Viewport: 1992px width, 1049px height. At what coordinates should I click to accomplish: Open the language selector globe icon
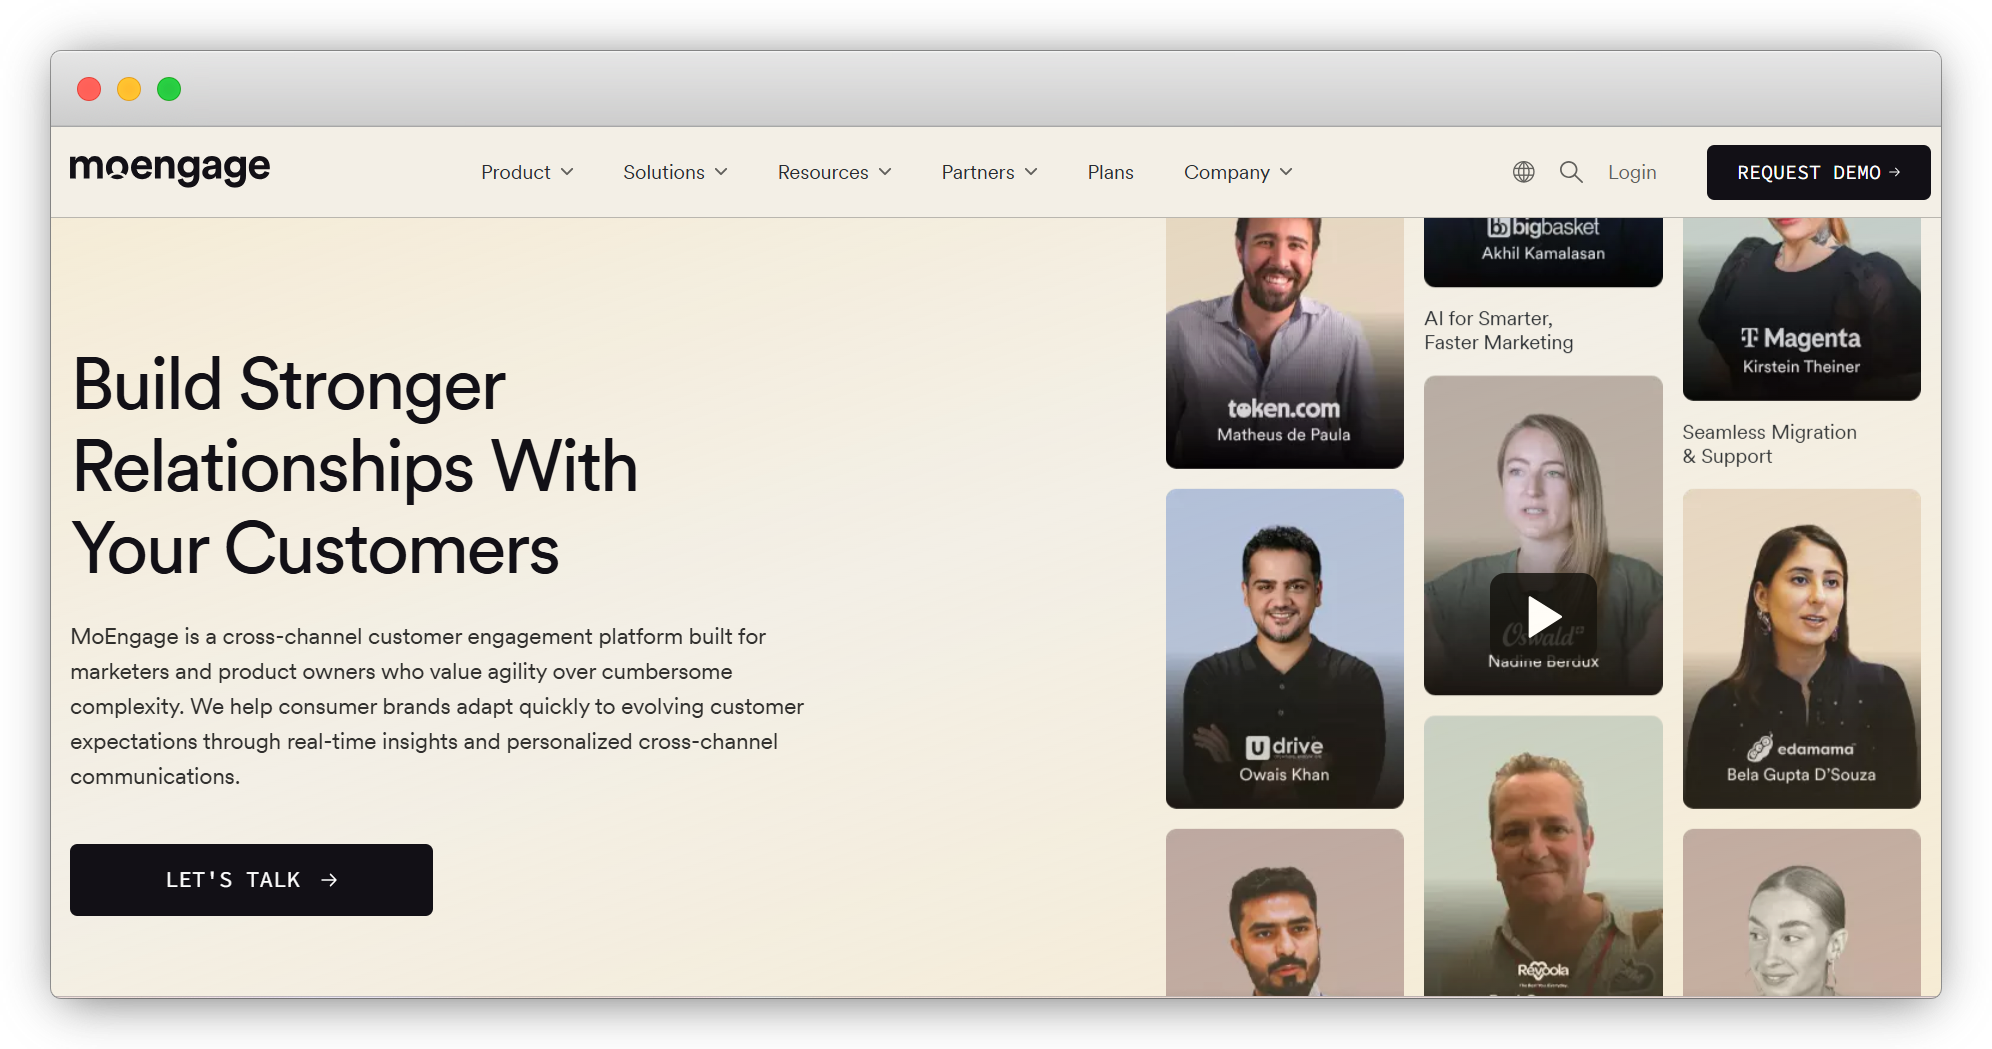1523,172
